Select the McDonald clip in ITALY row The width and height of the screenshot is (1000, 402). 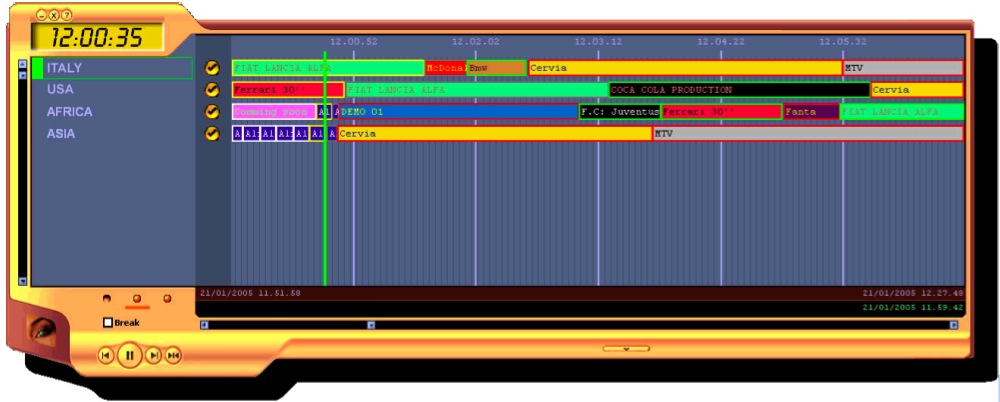pos(446,68)
